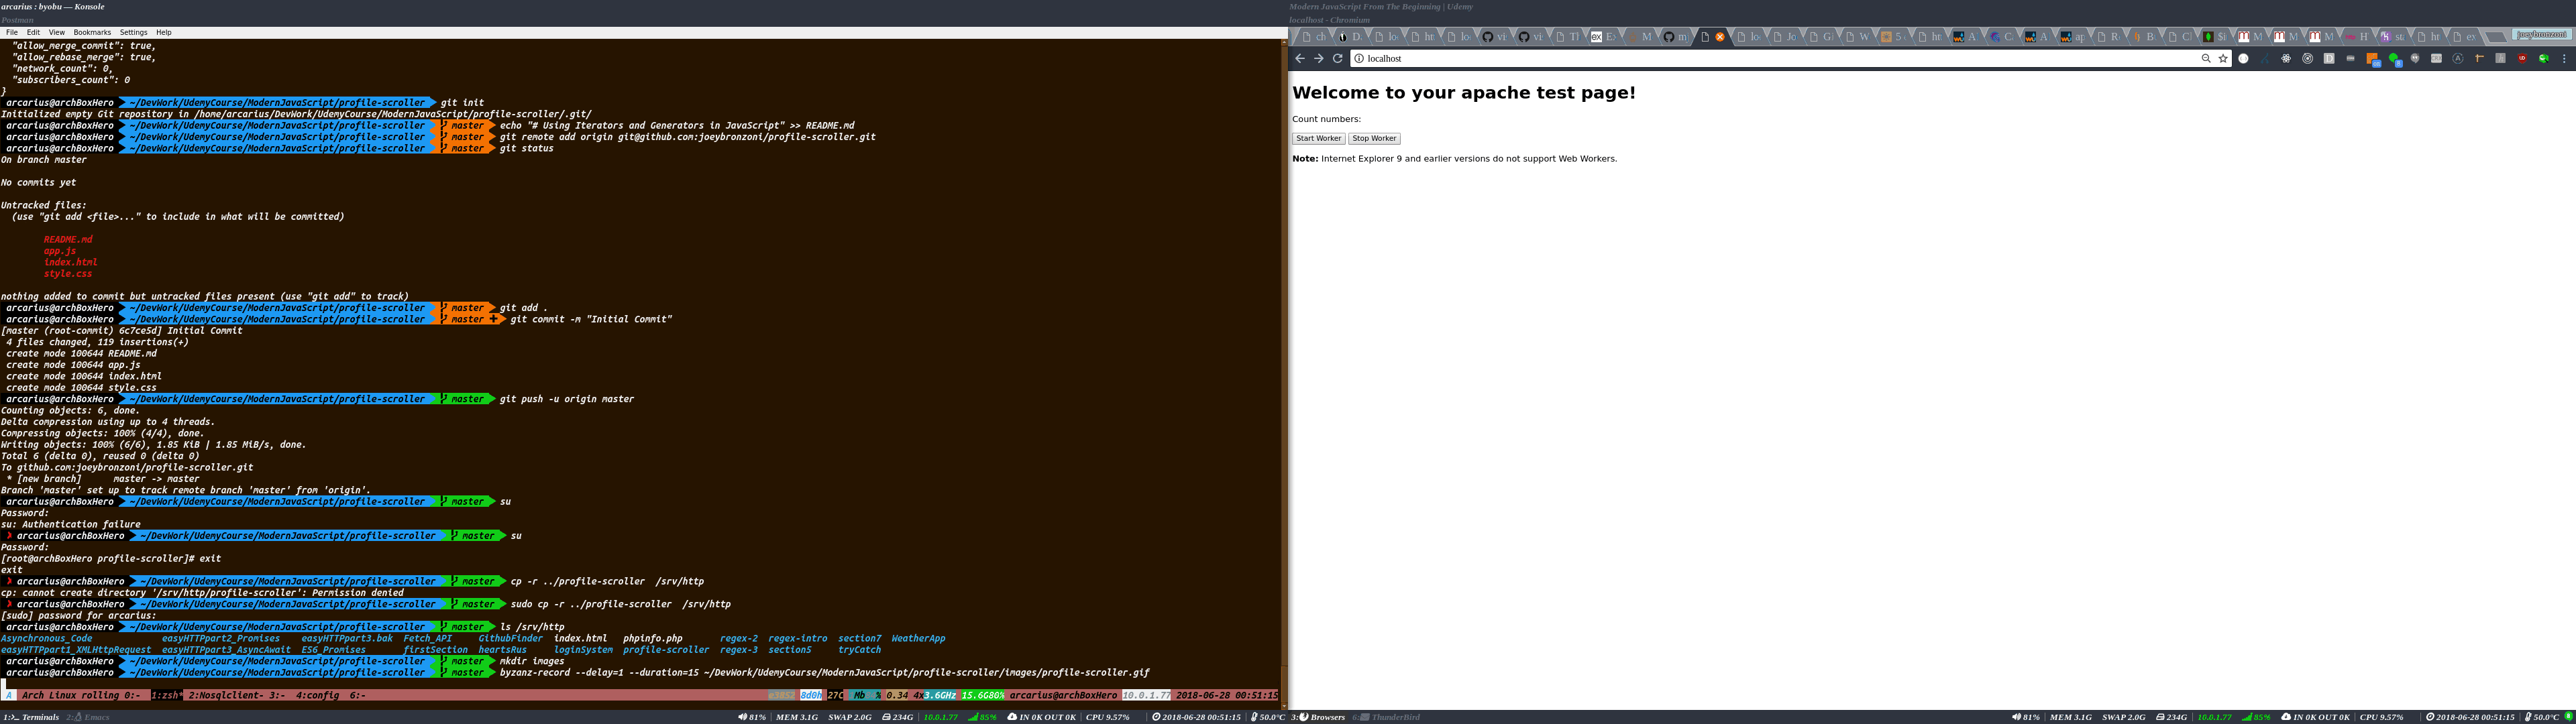Open Chromium three-dot menu
This screenshot has height=724, width=2576.
coord(2564,58)
